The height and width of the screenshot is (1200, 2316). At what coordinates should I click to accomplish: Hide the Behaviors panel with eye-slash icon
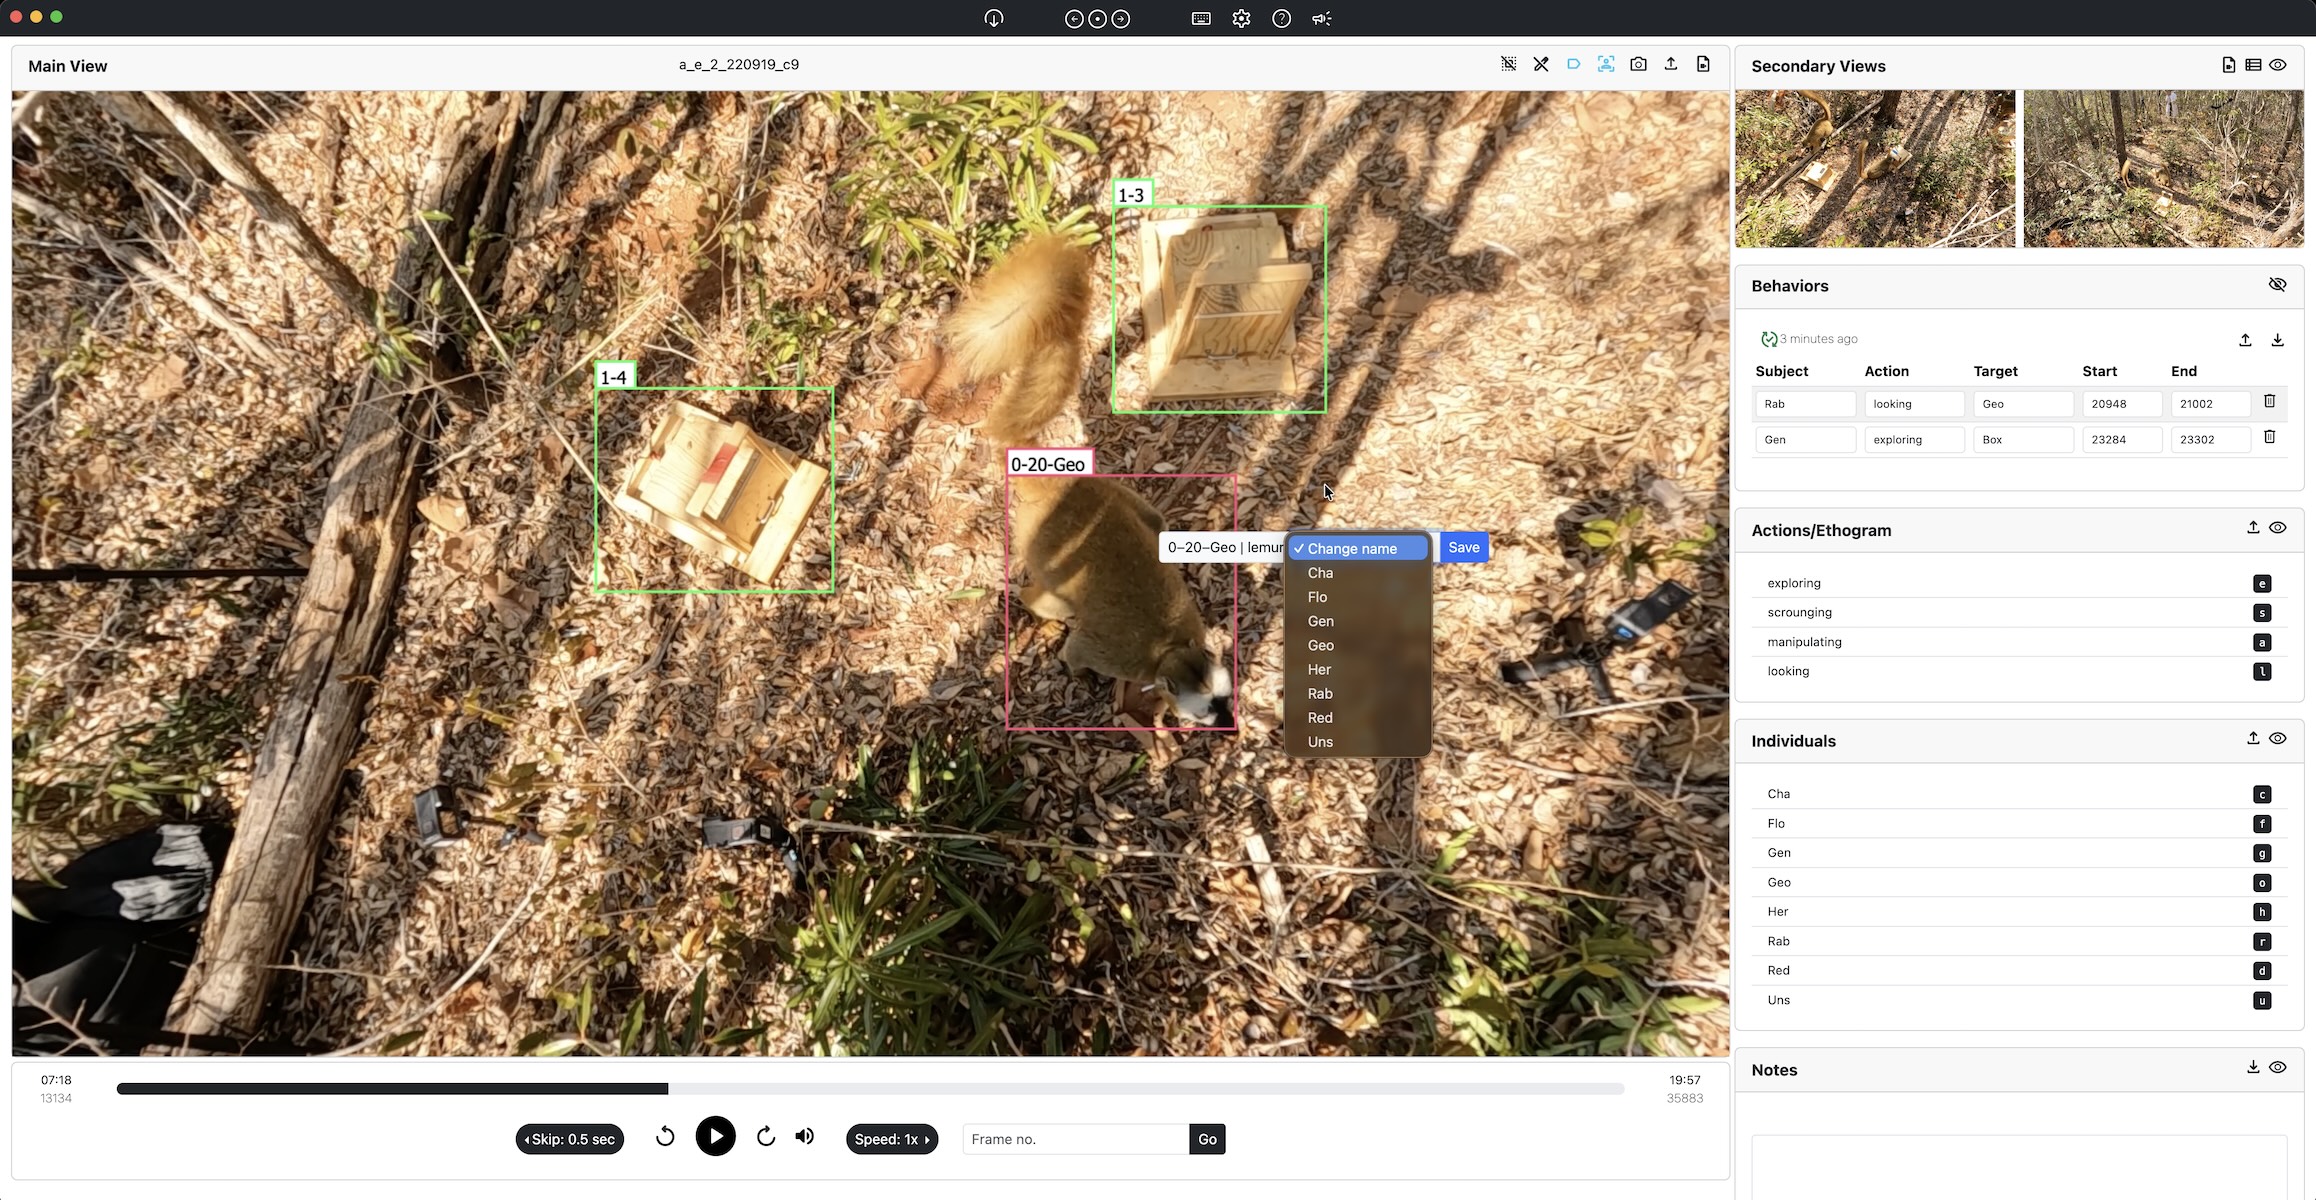2277,285
